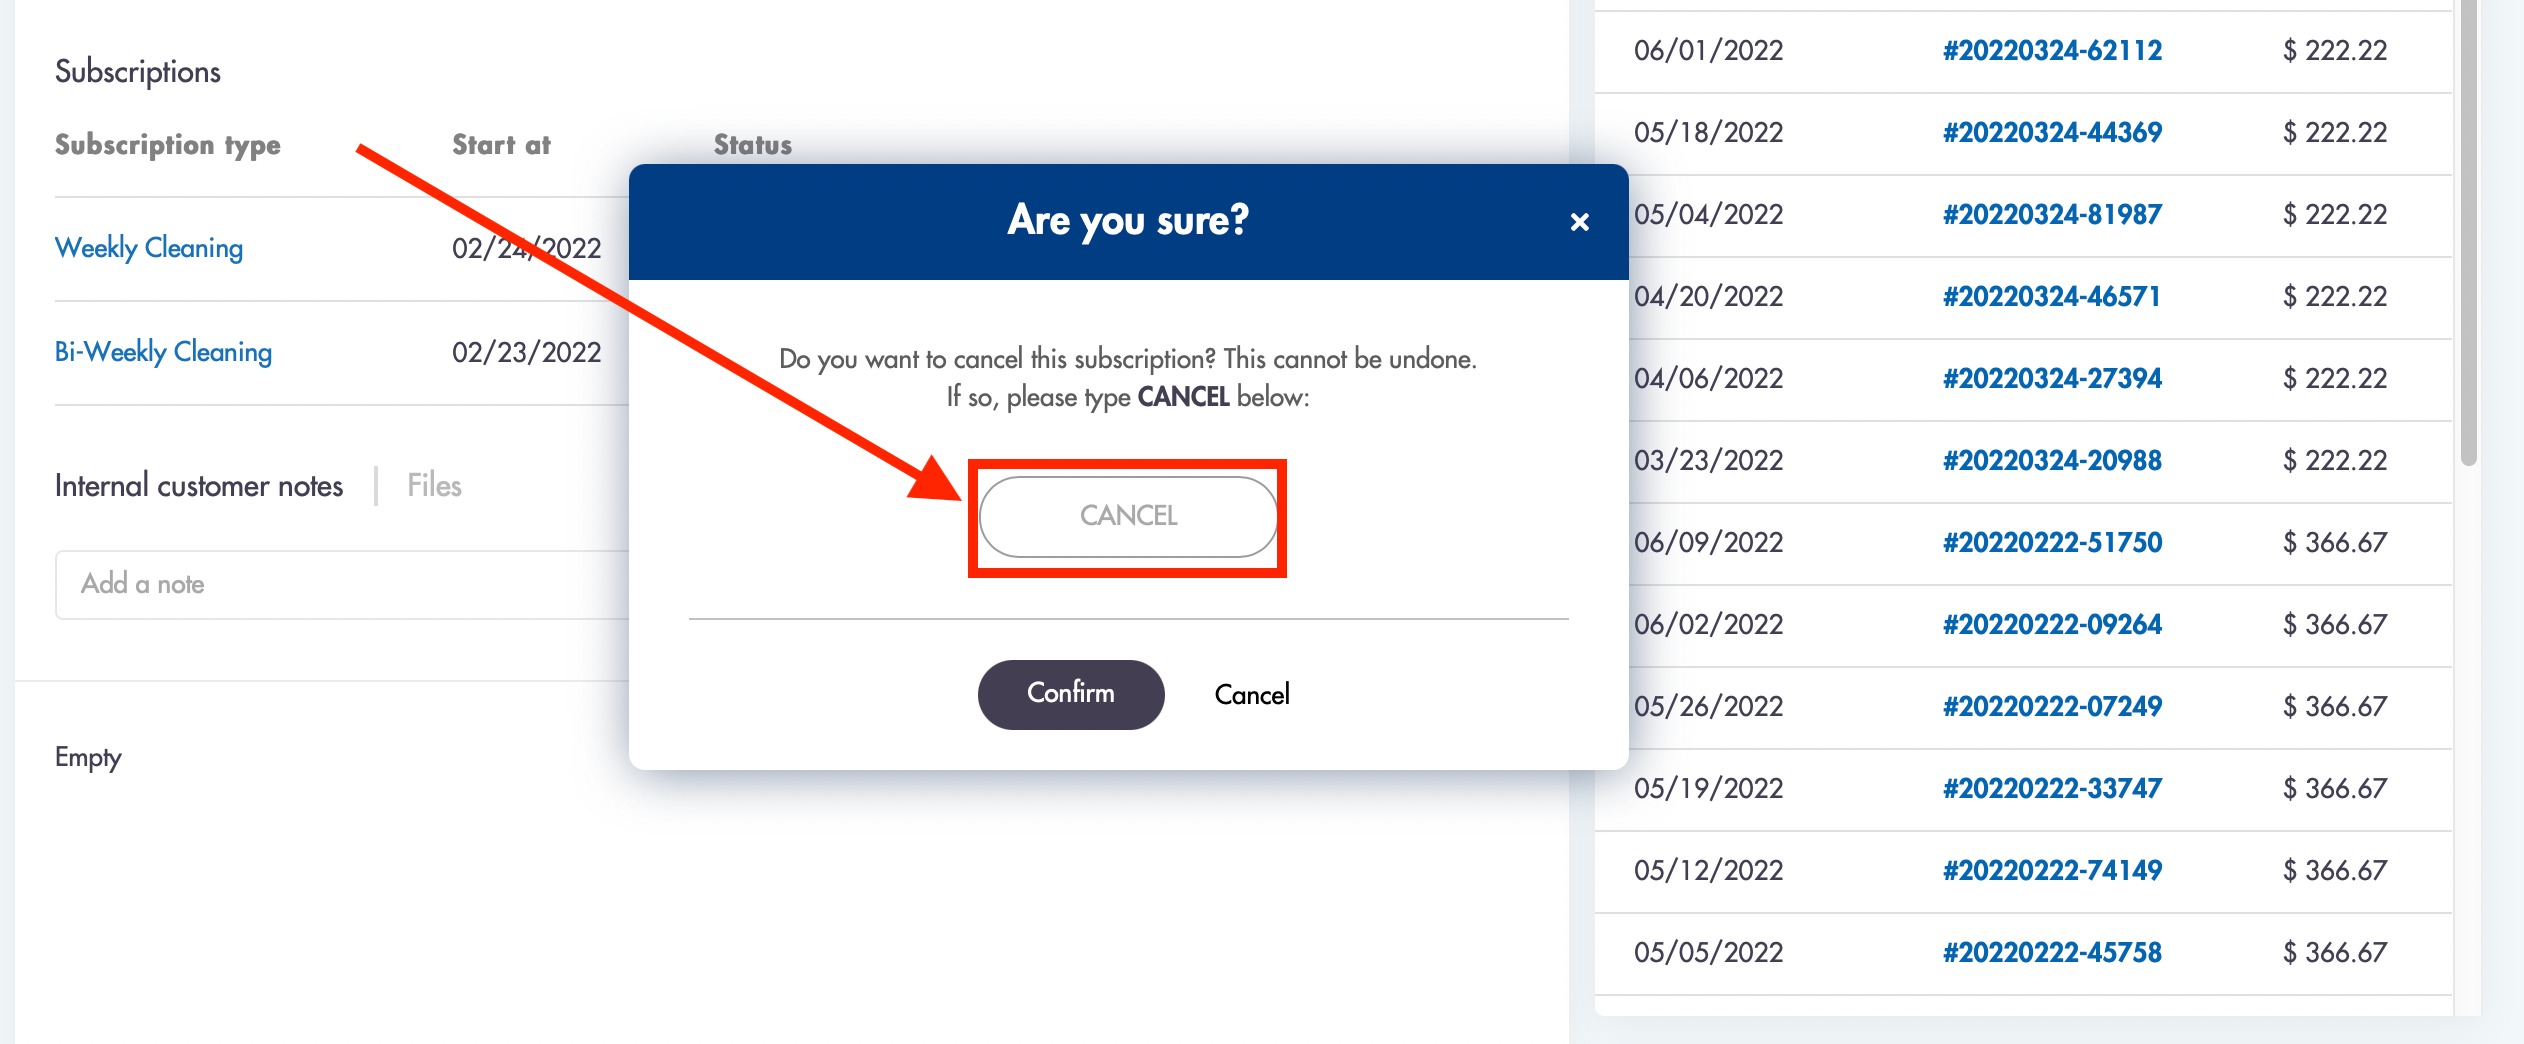Focus the CANCEL confirmation text field
Image resolution: width=2524 pixels, height=1044 pixels.
click(x=1128, y=516)
